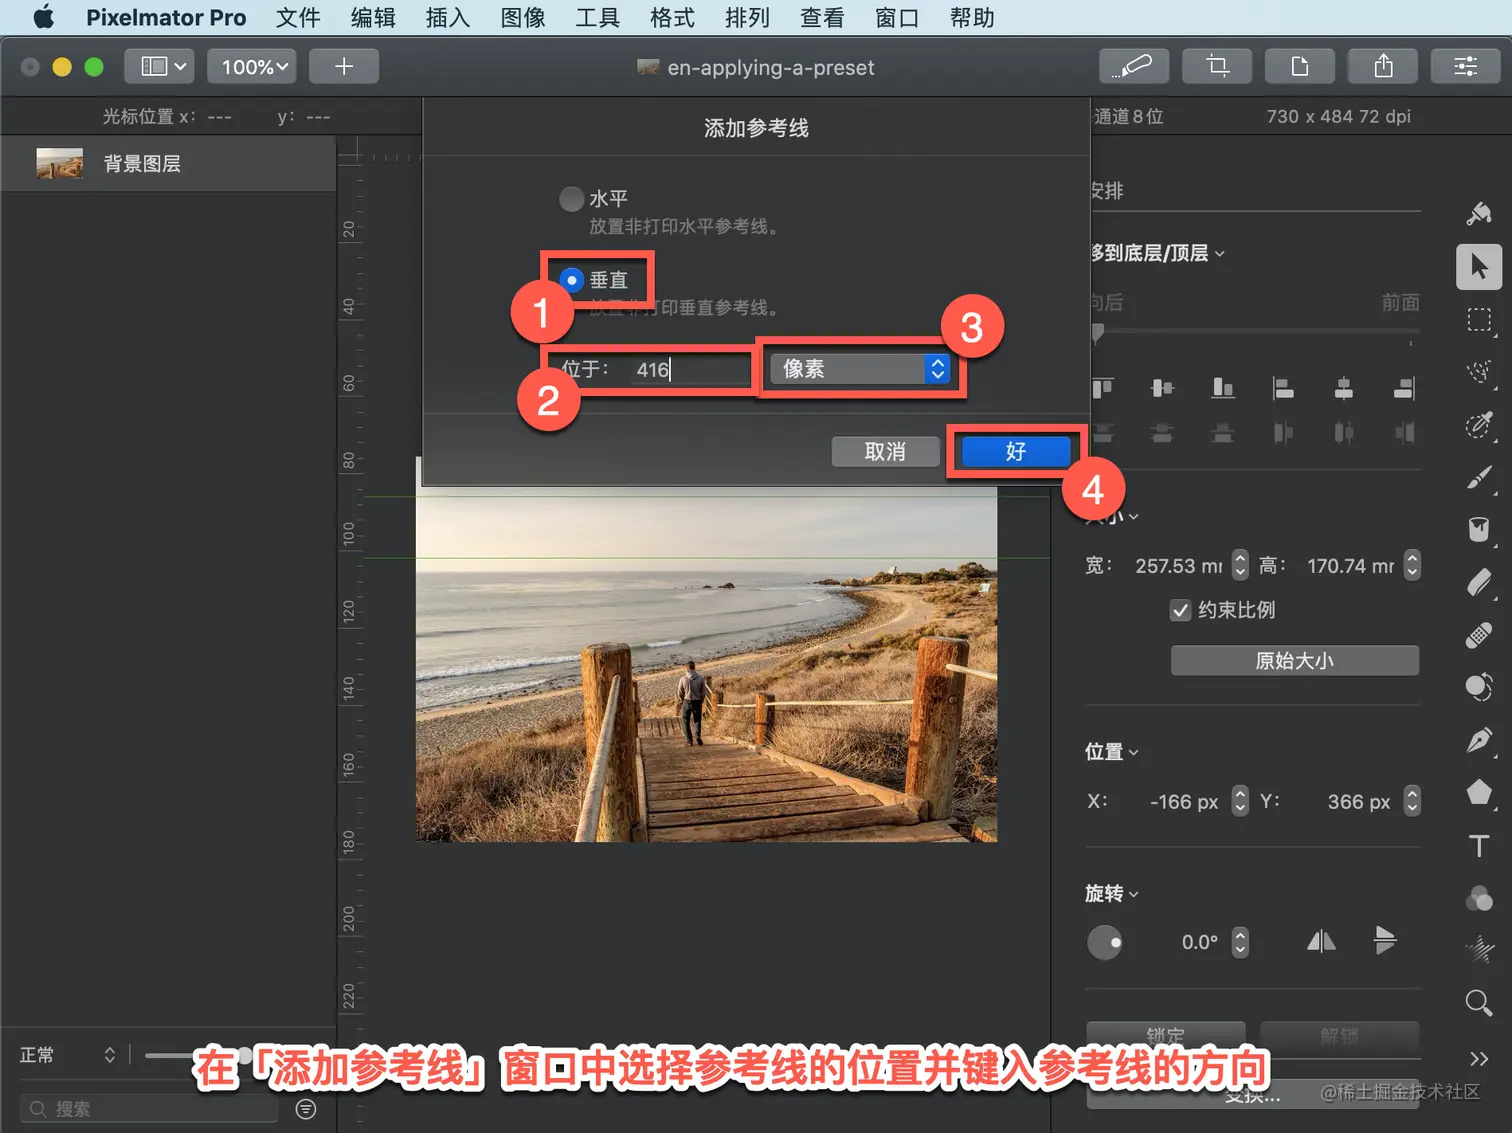Viewport: 1512px width, 1133px height.
Task: Open the Apple menu
Action: (x=44, y=17)
